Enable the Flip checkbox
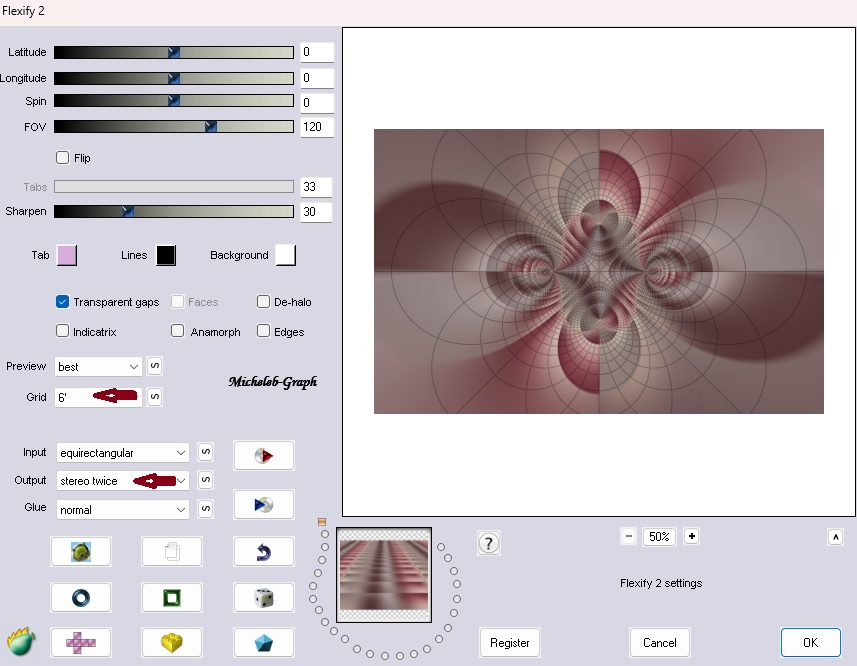This screenshot has width=857, height=666. (63, 158)
